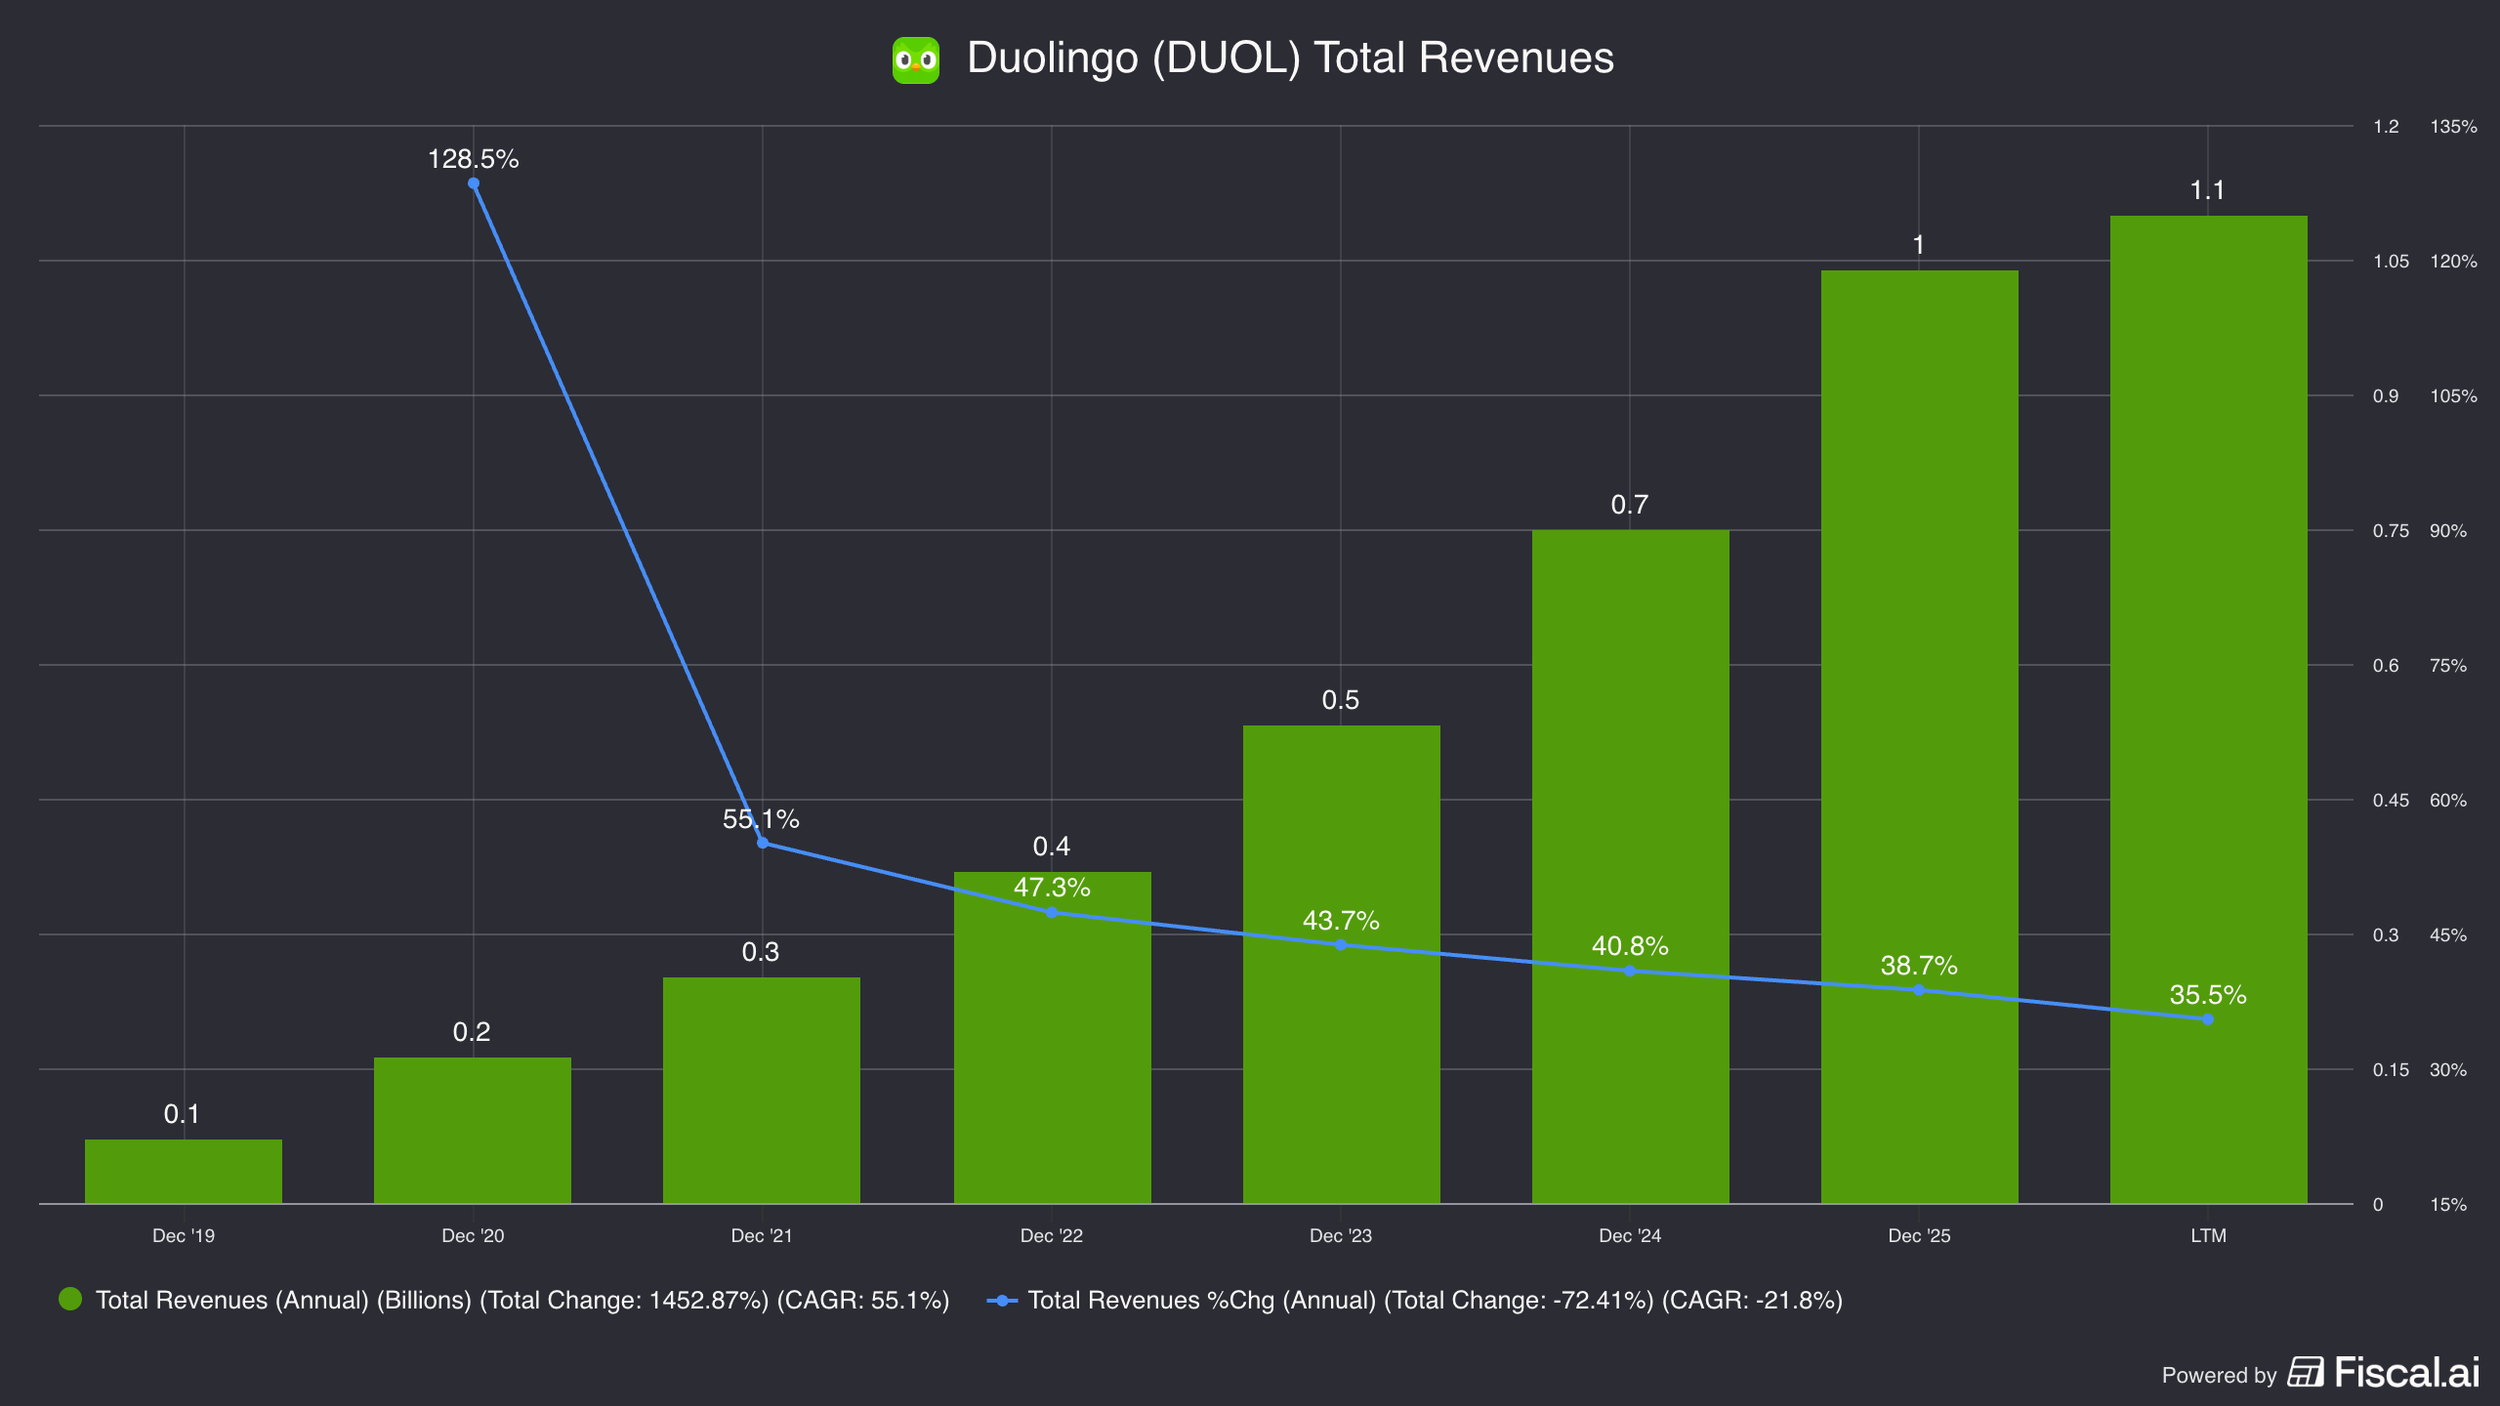
Task: Click the Dec '24 revenue bar
Action: point(1630,866)
